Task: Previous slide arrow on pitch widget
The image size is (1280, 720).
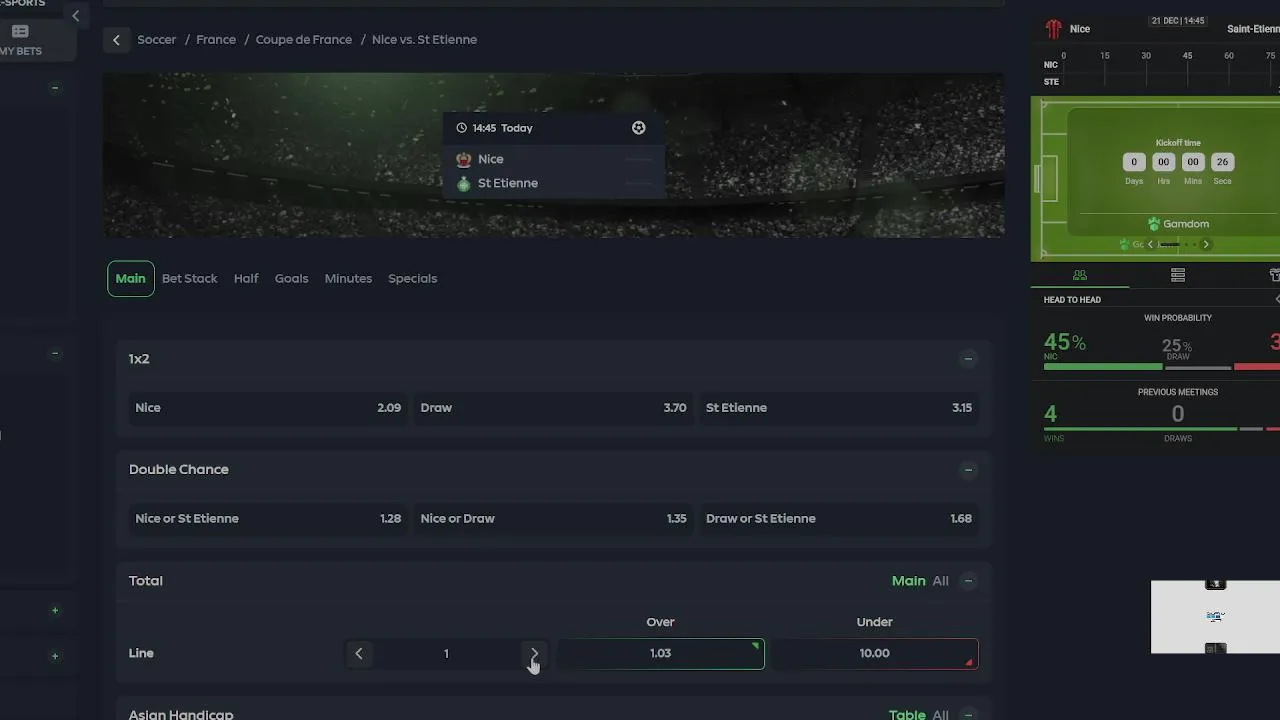Action: (x=1150, y=244)
